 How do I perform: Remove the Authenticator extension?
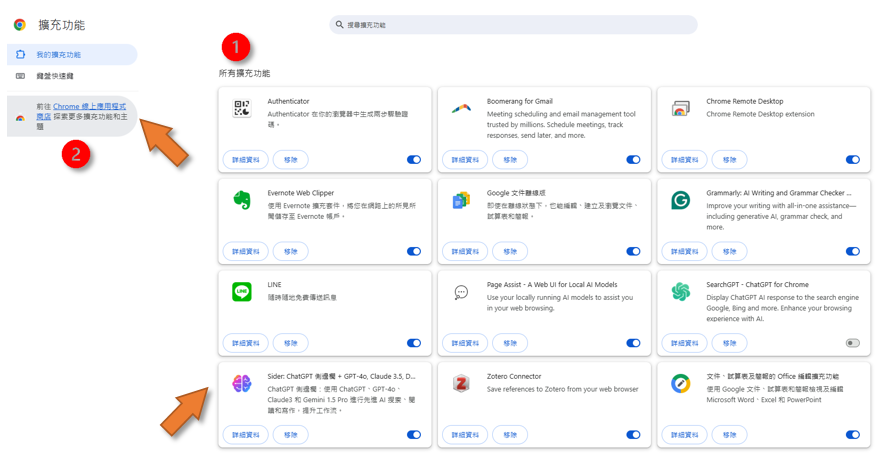coord(291,160)
